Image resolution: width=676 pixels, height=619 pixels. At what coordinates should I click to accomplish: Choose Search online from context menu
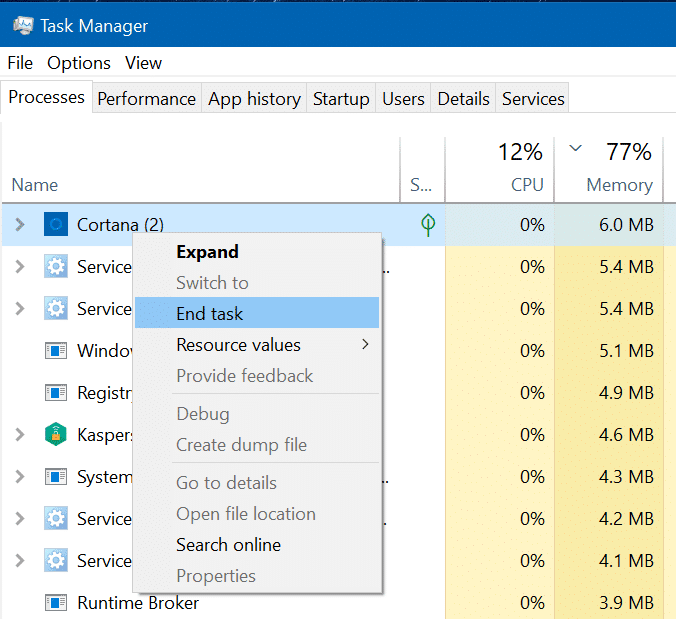(228, 545)
